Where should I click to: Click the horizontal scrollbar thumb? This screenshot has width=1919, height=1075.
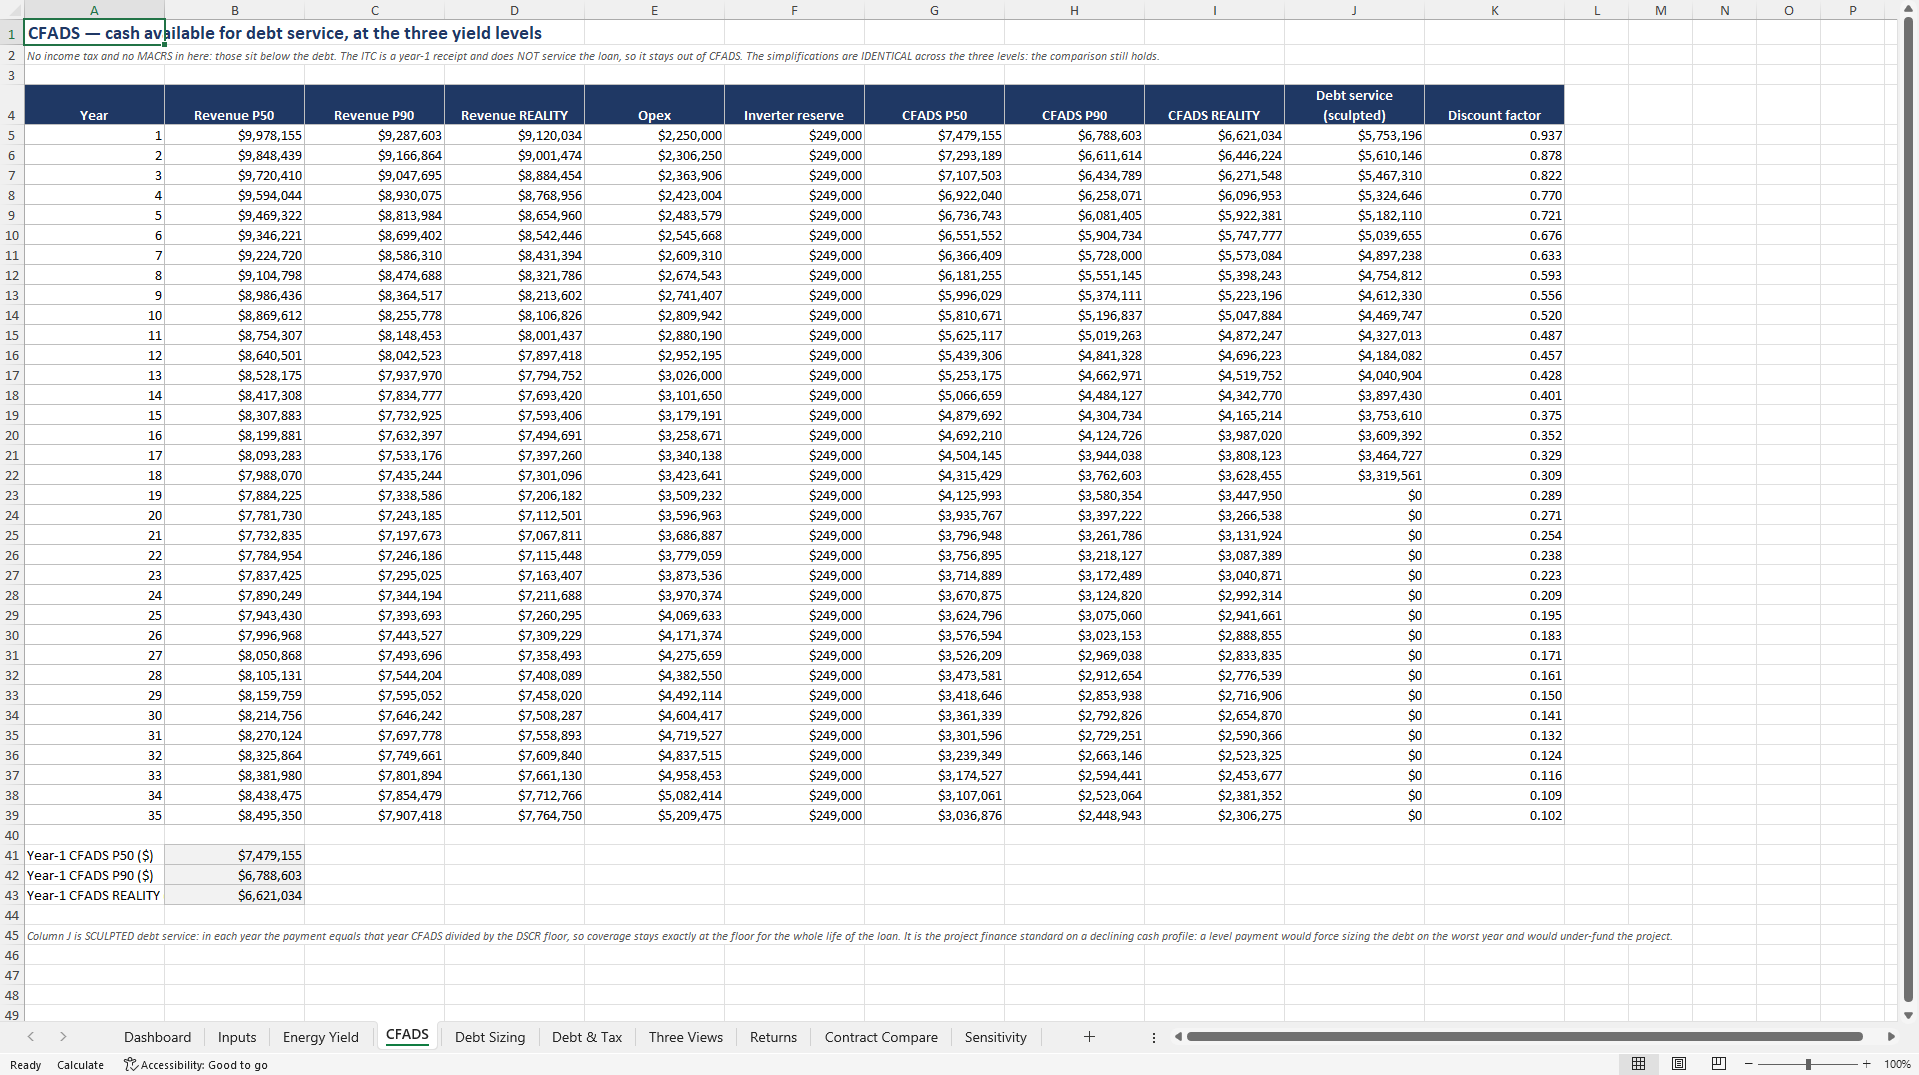pyautogui.click(x=1525, y=1037)
